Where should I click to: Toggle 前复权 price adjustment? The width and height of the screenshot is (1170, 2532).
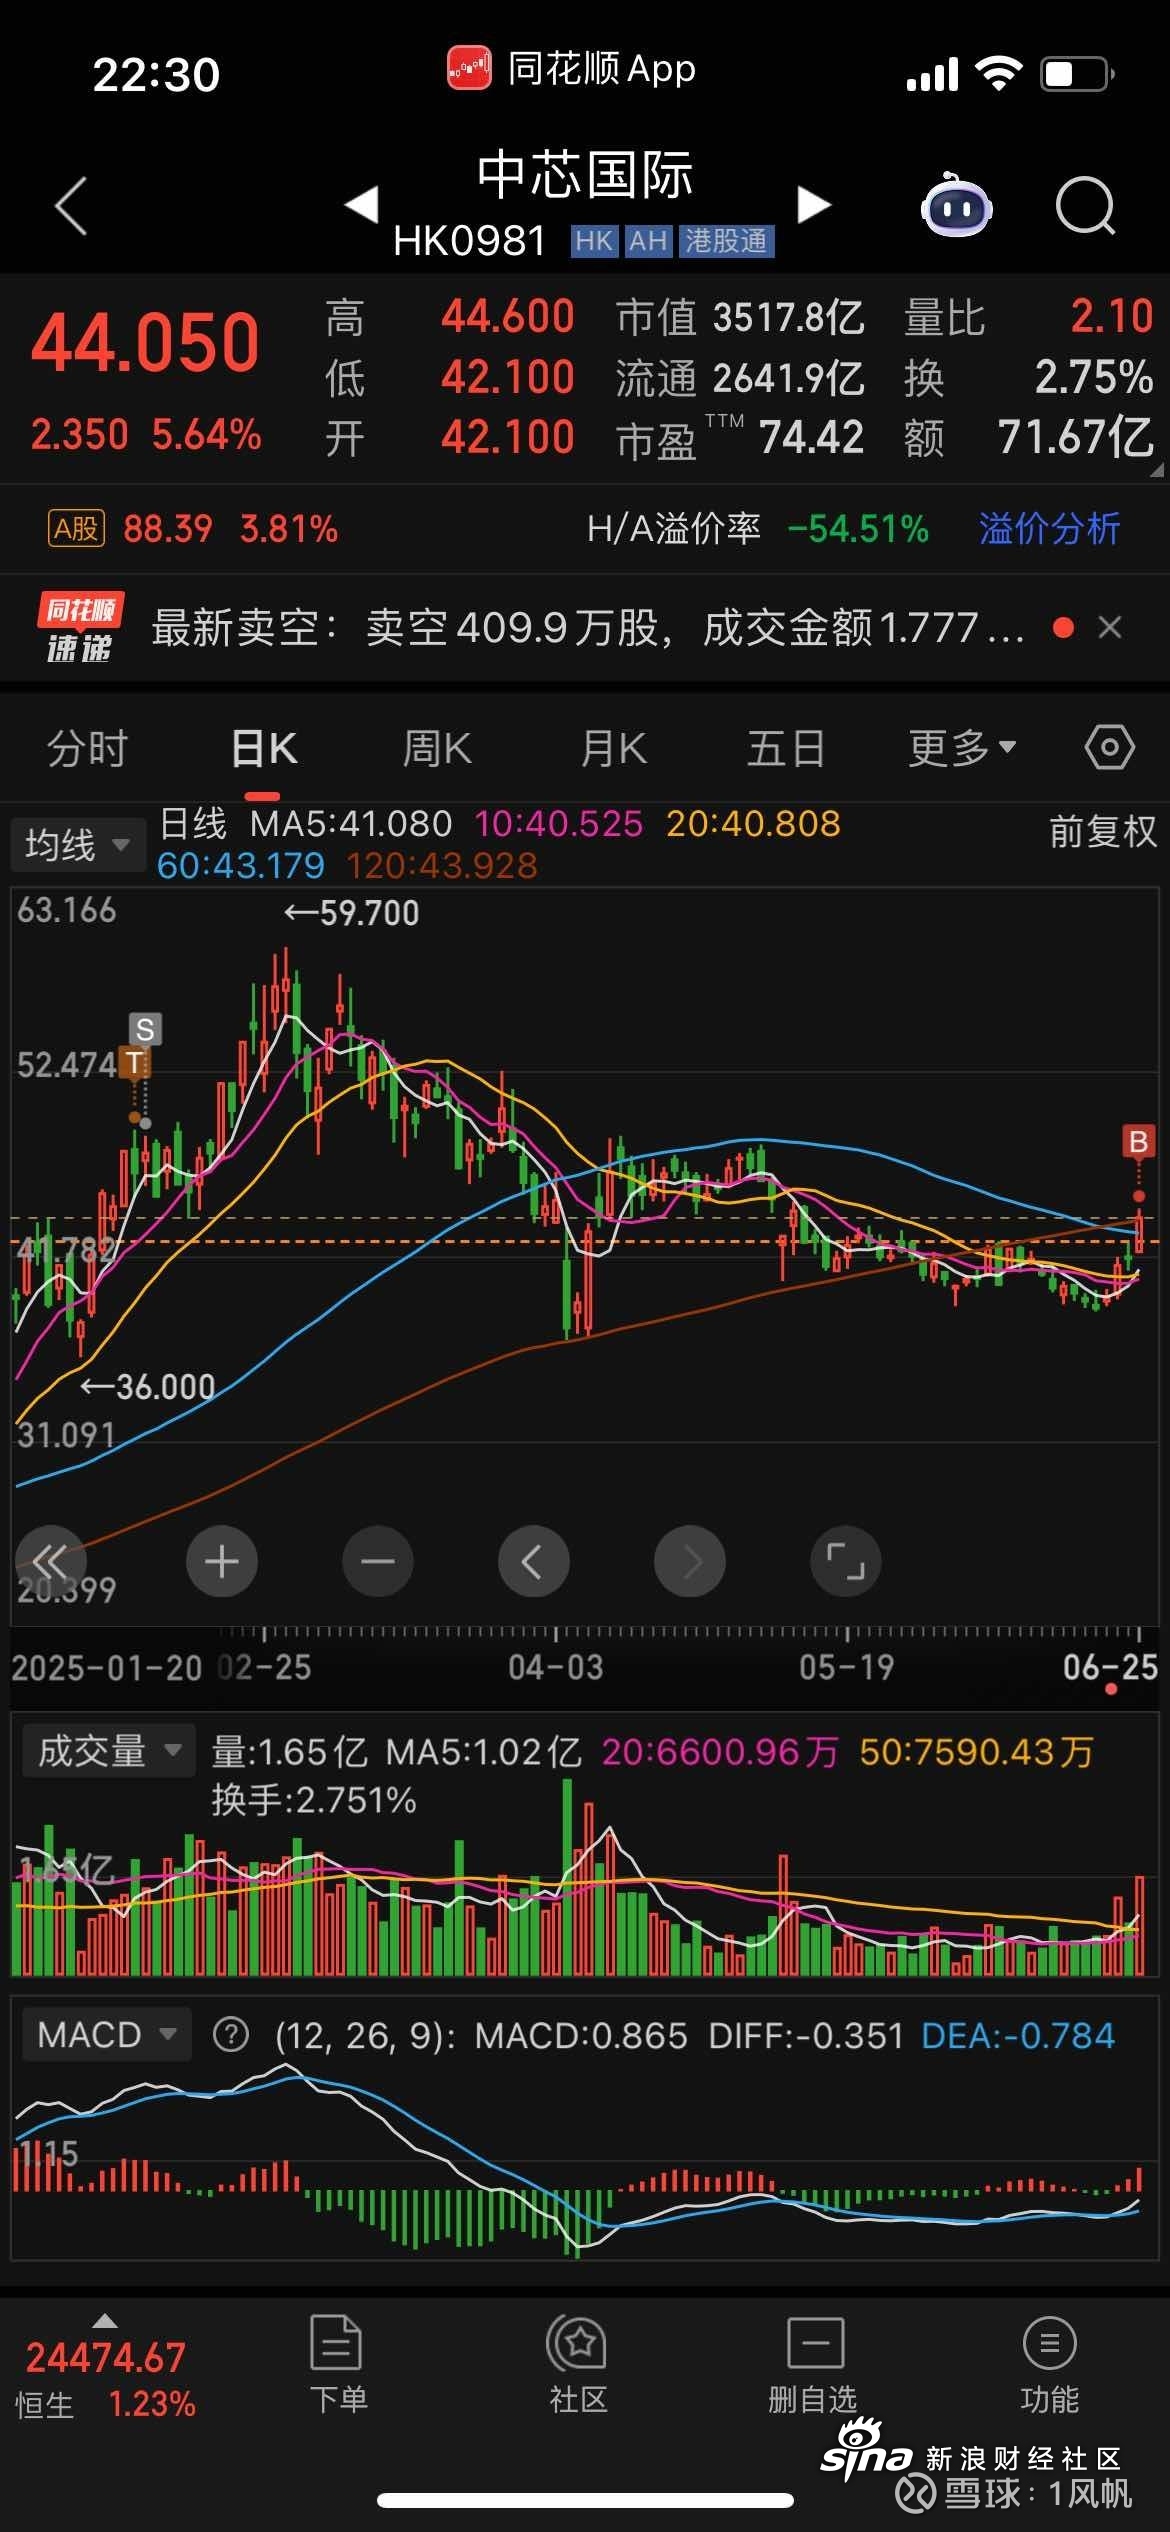click(x=1102, y=831)
